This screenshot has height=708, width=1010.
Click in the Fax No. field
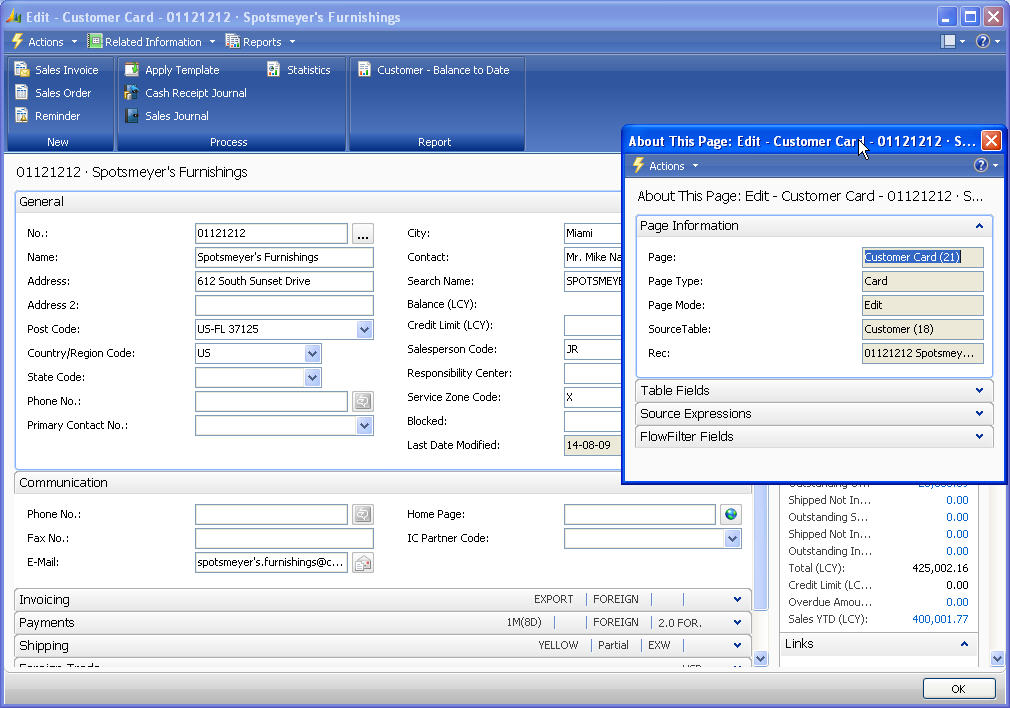[x=284, y=539]
